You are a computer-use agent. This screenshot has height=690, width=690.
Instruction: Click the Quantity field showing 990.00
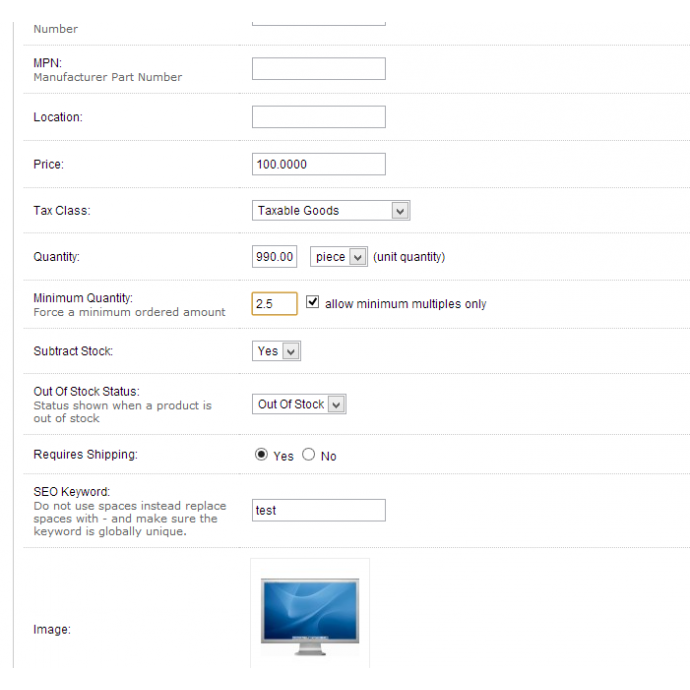(275, 257)
